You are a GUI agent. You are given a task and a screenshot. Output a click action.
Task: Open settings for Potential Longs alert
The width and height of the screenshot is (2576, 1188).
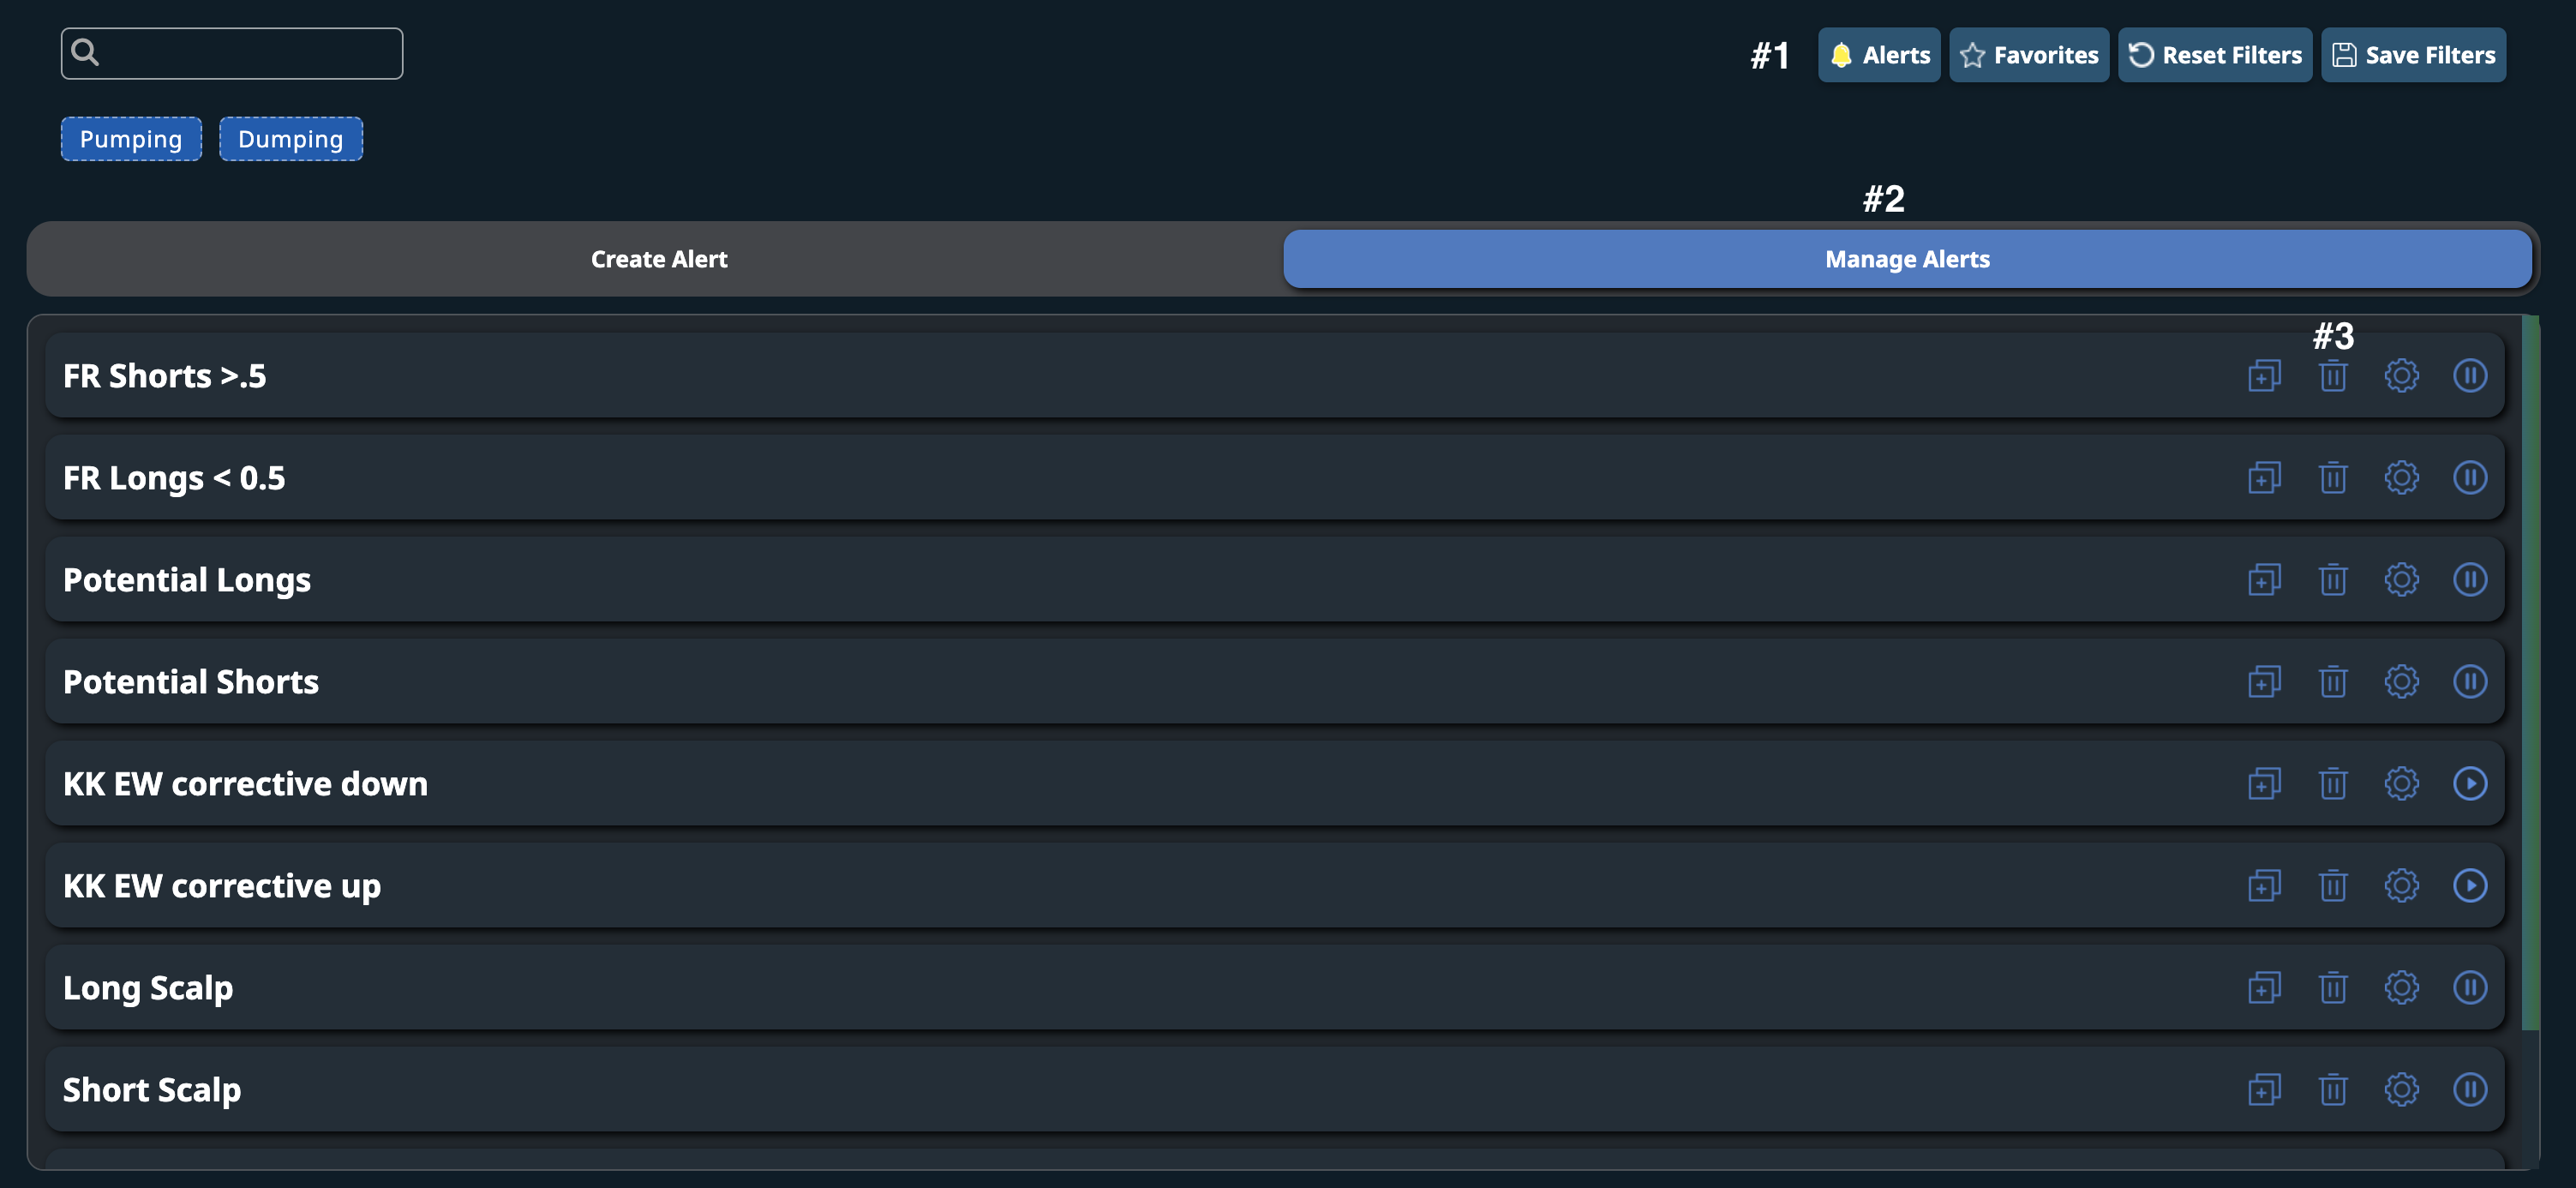coord(2401,580)
